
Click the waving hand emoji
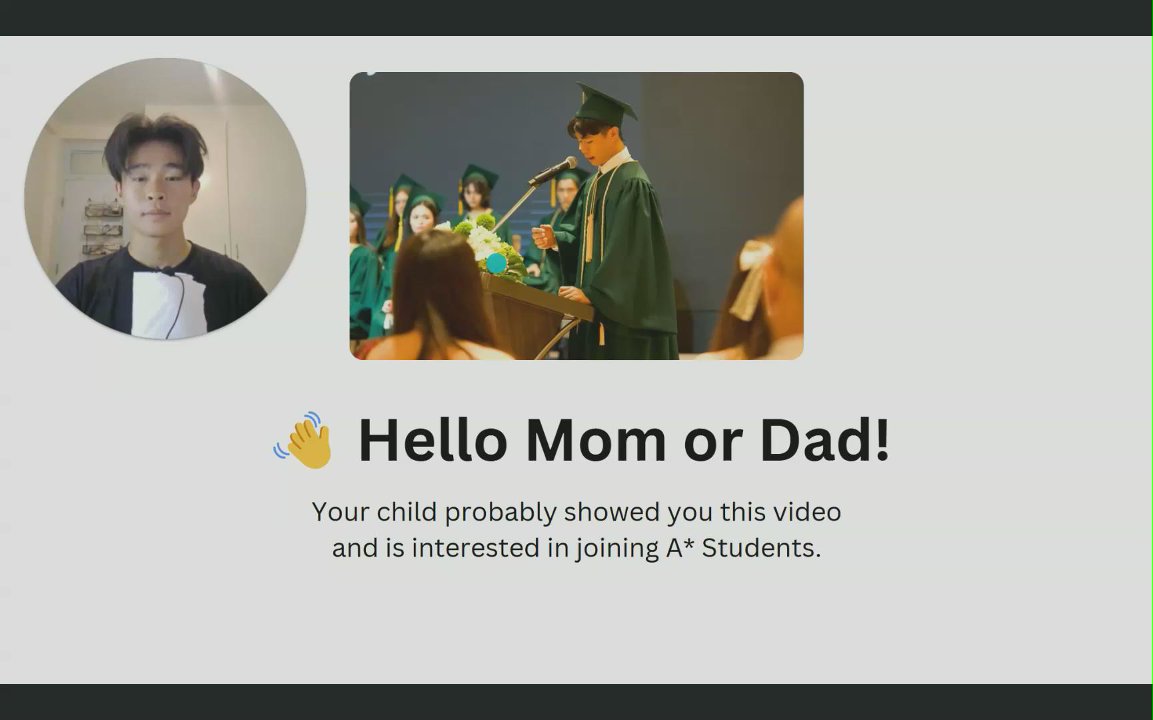pyautogui.click(x=305, y=440)
